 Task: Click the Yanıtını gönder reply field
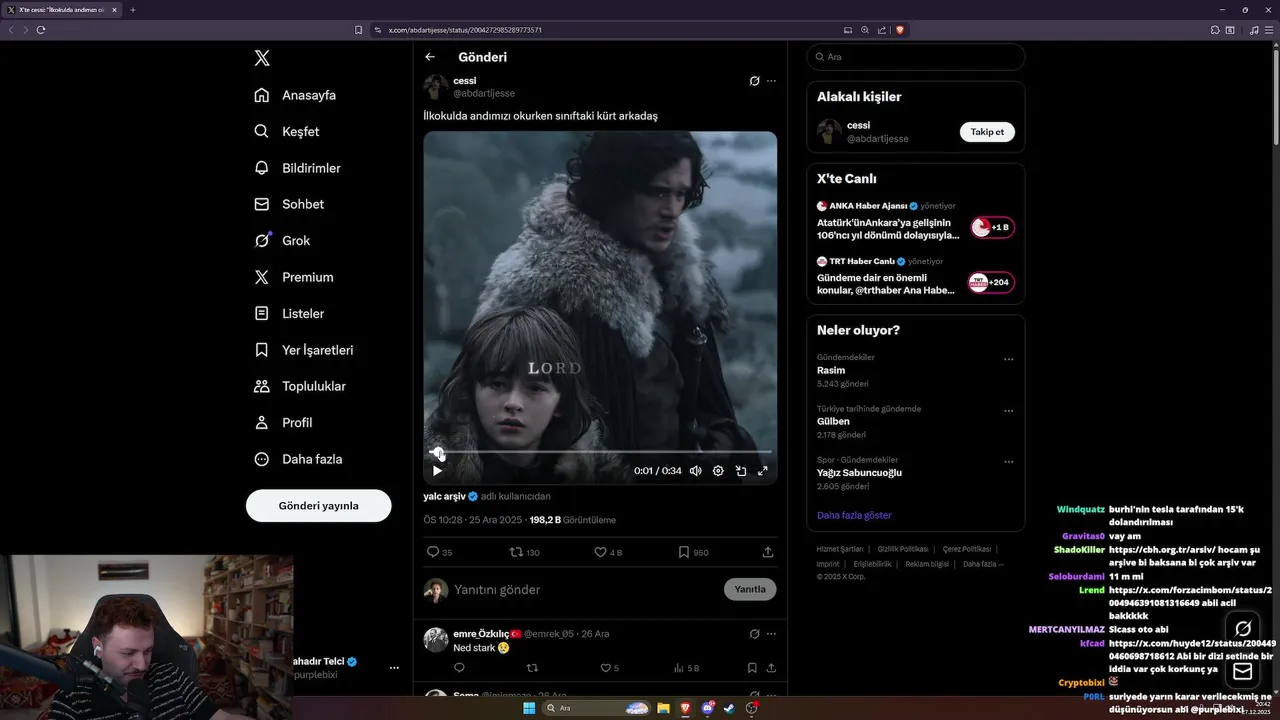click(585, 590)
